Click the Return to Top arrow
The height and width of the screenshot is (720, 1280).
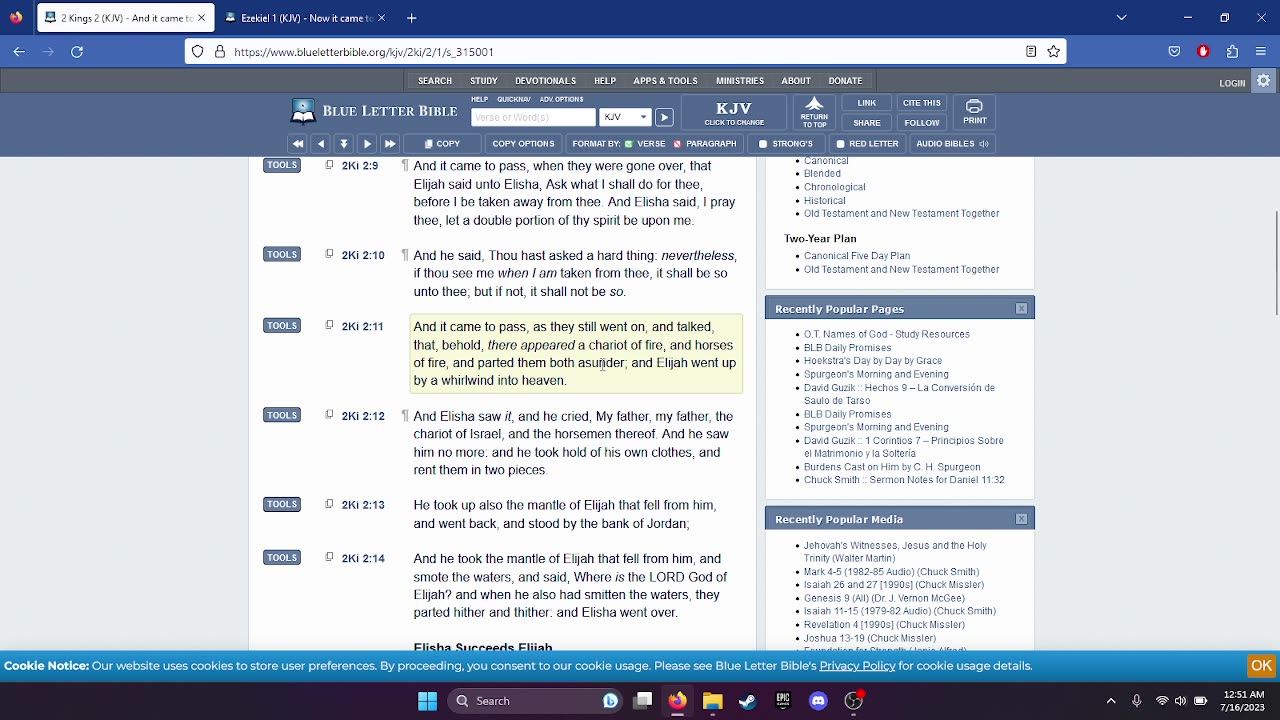[814, 112]
